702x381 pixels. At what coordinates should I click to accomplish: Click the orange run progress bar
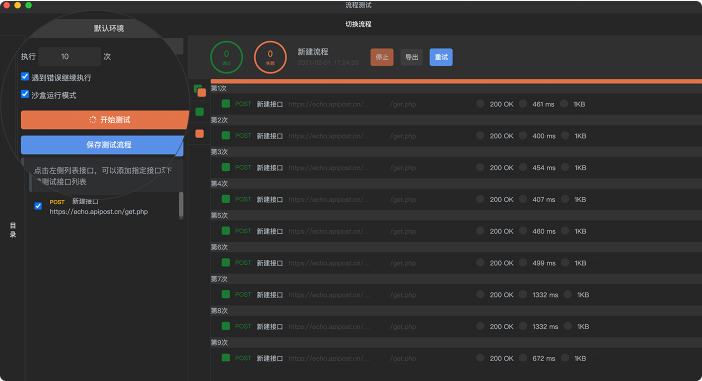coord(456,81)
